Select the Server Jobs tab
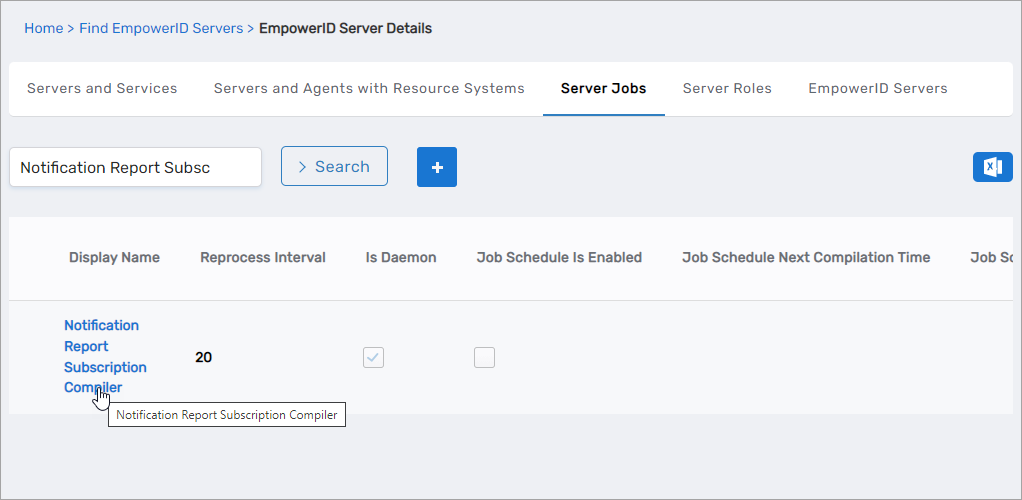This screenshot has width=1022, height=500. point(603,88)
